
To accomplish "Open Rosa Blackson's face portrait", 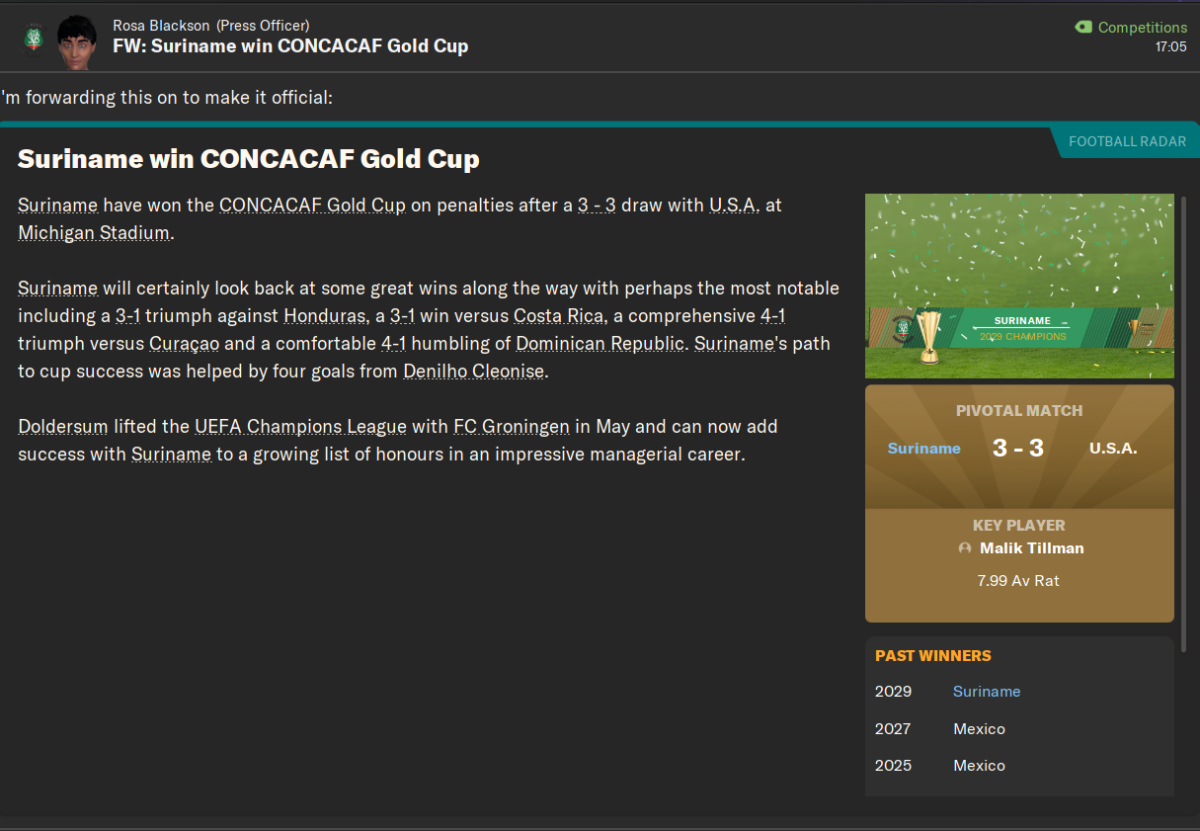I will pos(76,42).
